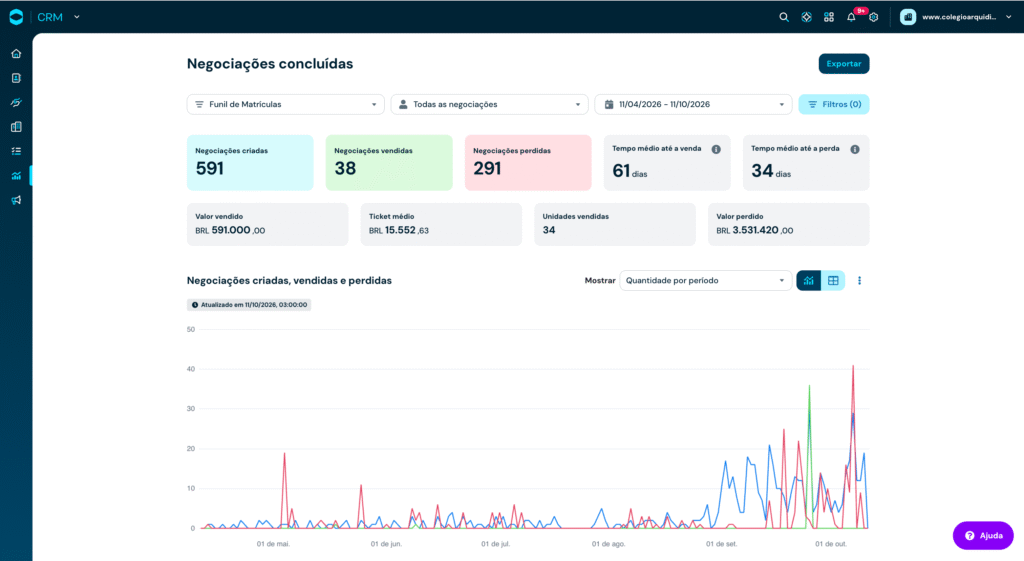Open the settings gear icon
Screen dimensions: 1024x561
pyautogui.click(x=874, y=17)
